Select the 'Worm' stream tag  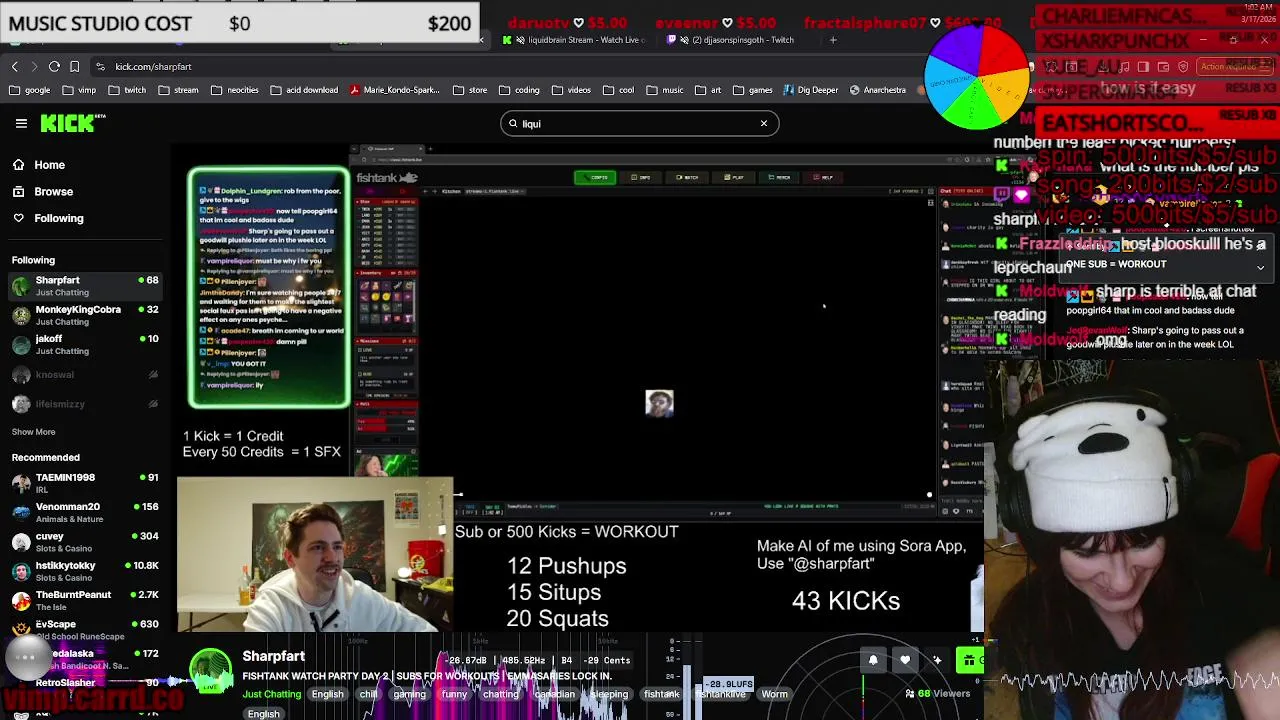pyautogui.click(x=774, y=694)
